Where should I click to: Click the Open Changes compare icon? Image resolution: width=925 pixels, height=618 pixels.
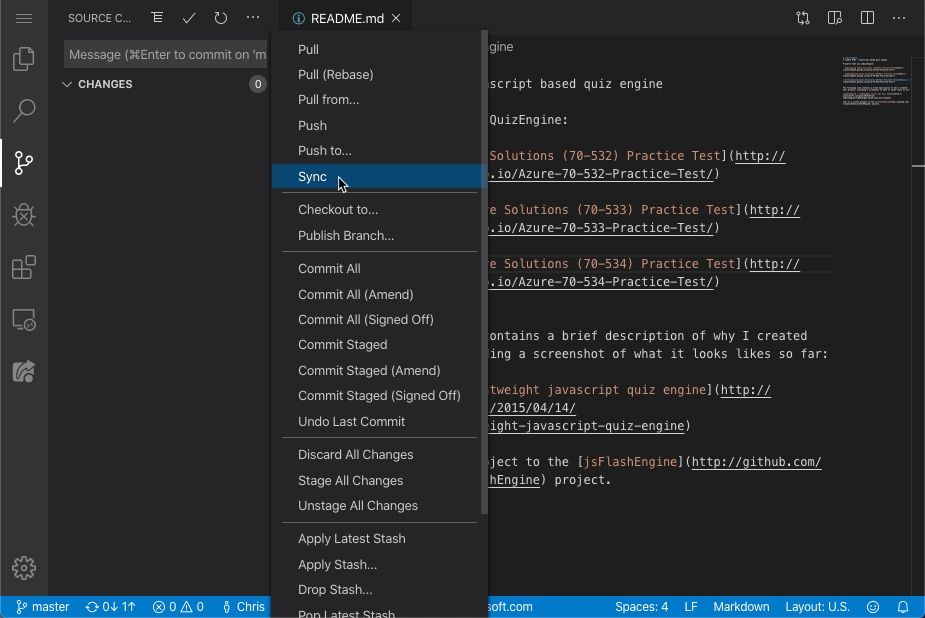(x=803, y=18)
